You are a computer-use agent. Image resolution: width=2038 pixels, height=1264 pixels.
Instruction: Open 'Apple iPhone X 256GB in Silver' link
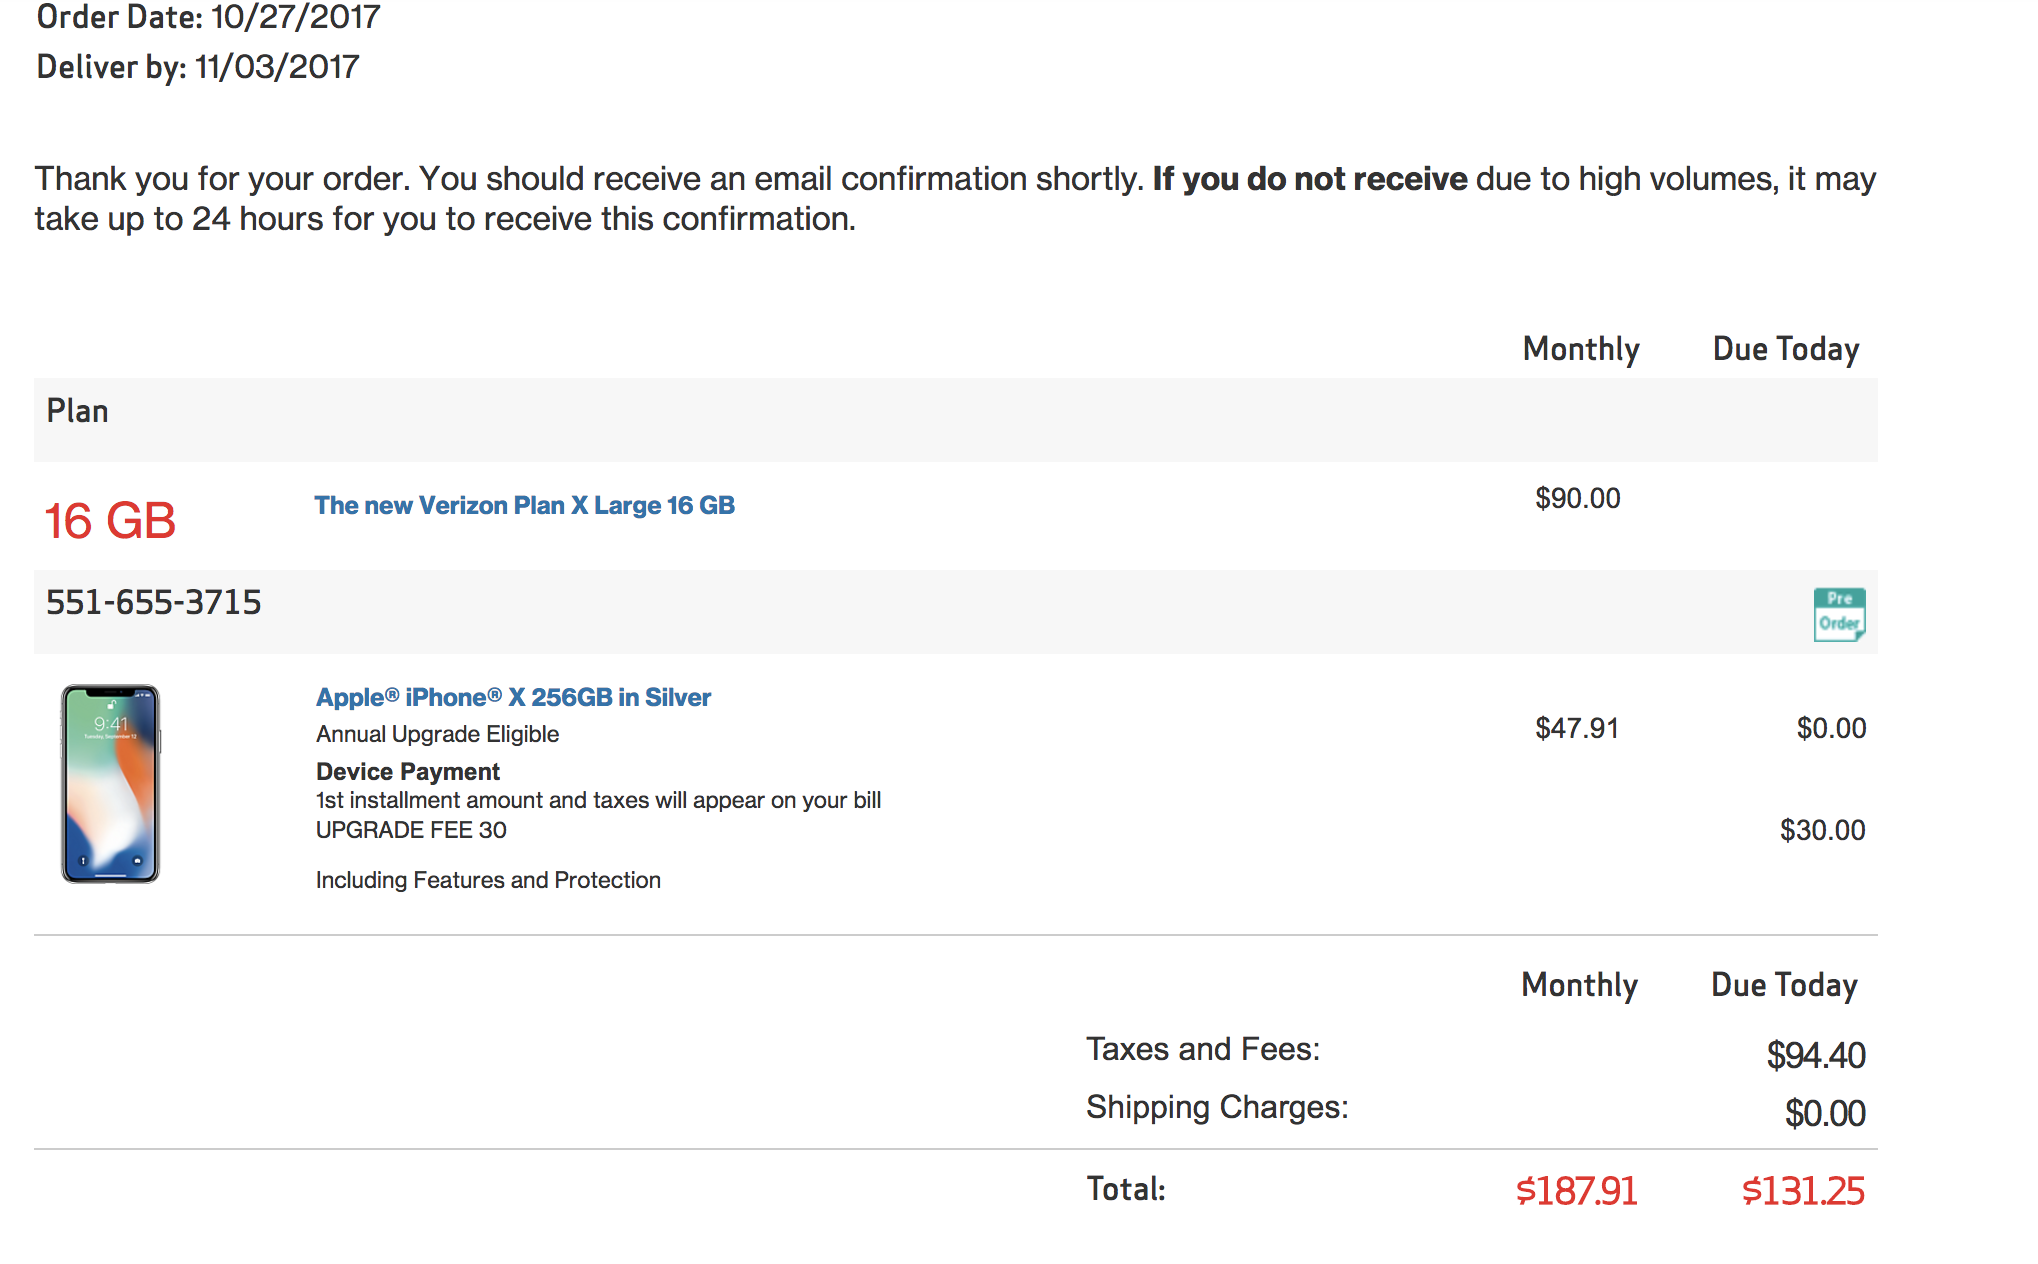pyautogui.click(x=513, y=697)
